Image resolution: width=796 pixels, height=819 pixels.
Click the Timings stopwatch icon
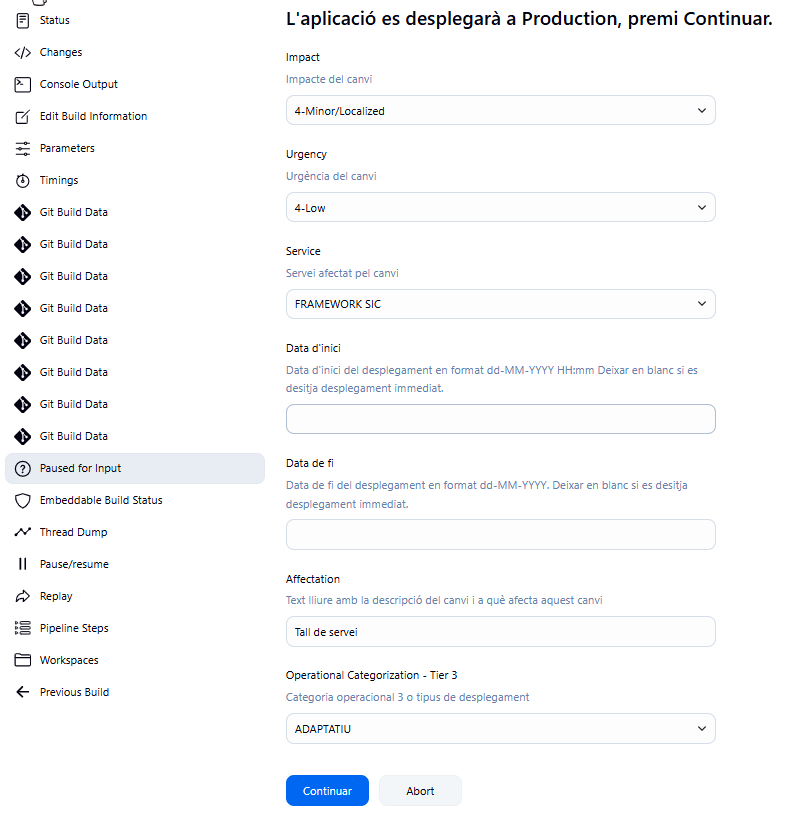[x=23, y=180]
